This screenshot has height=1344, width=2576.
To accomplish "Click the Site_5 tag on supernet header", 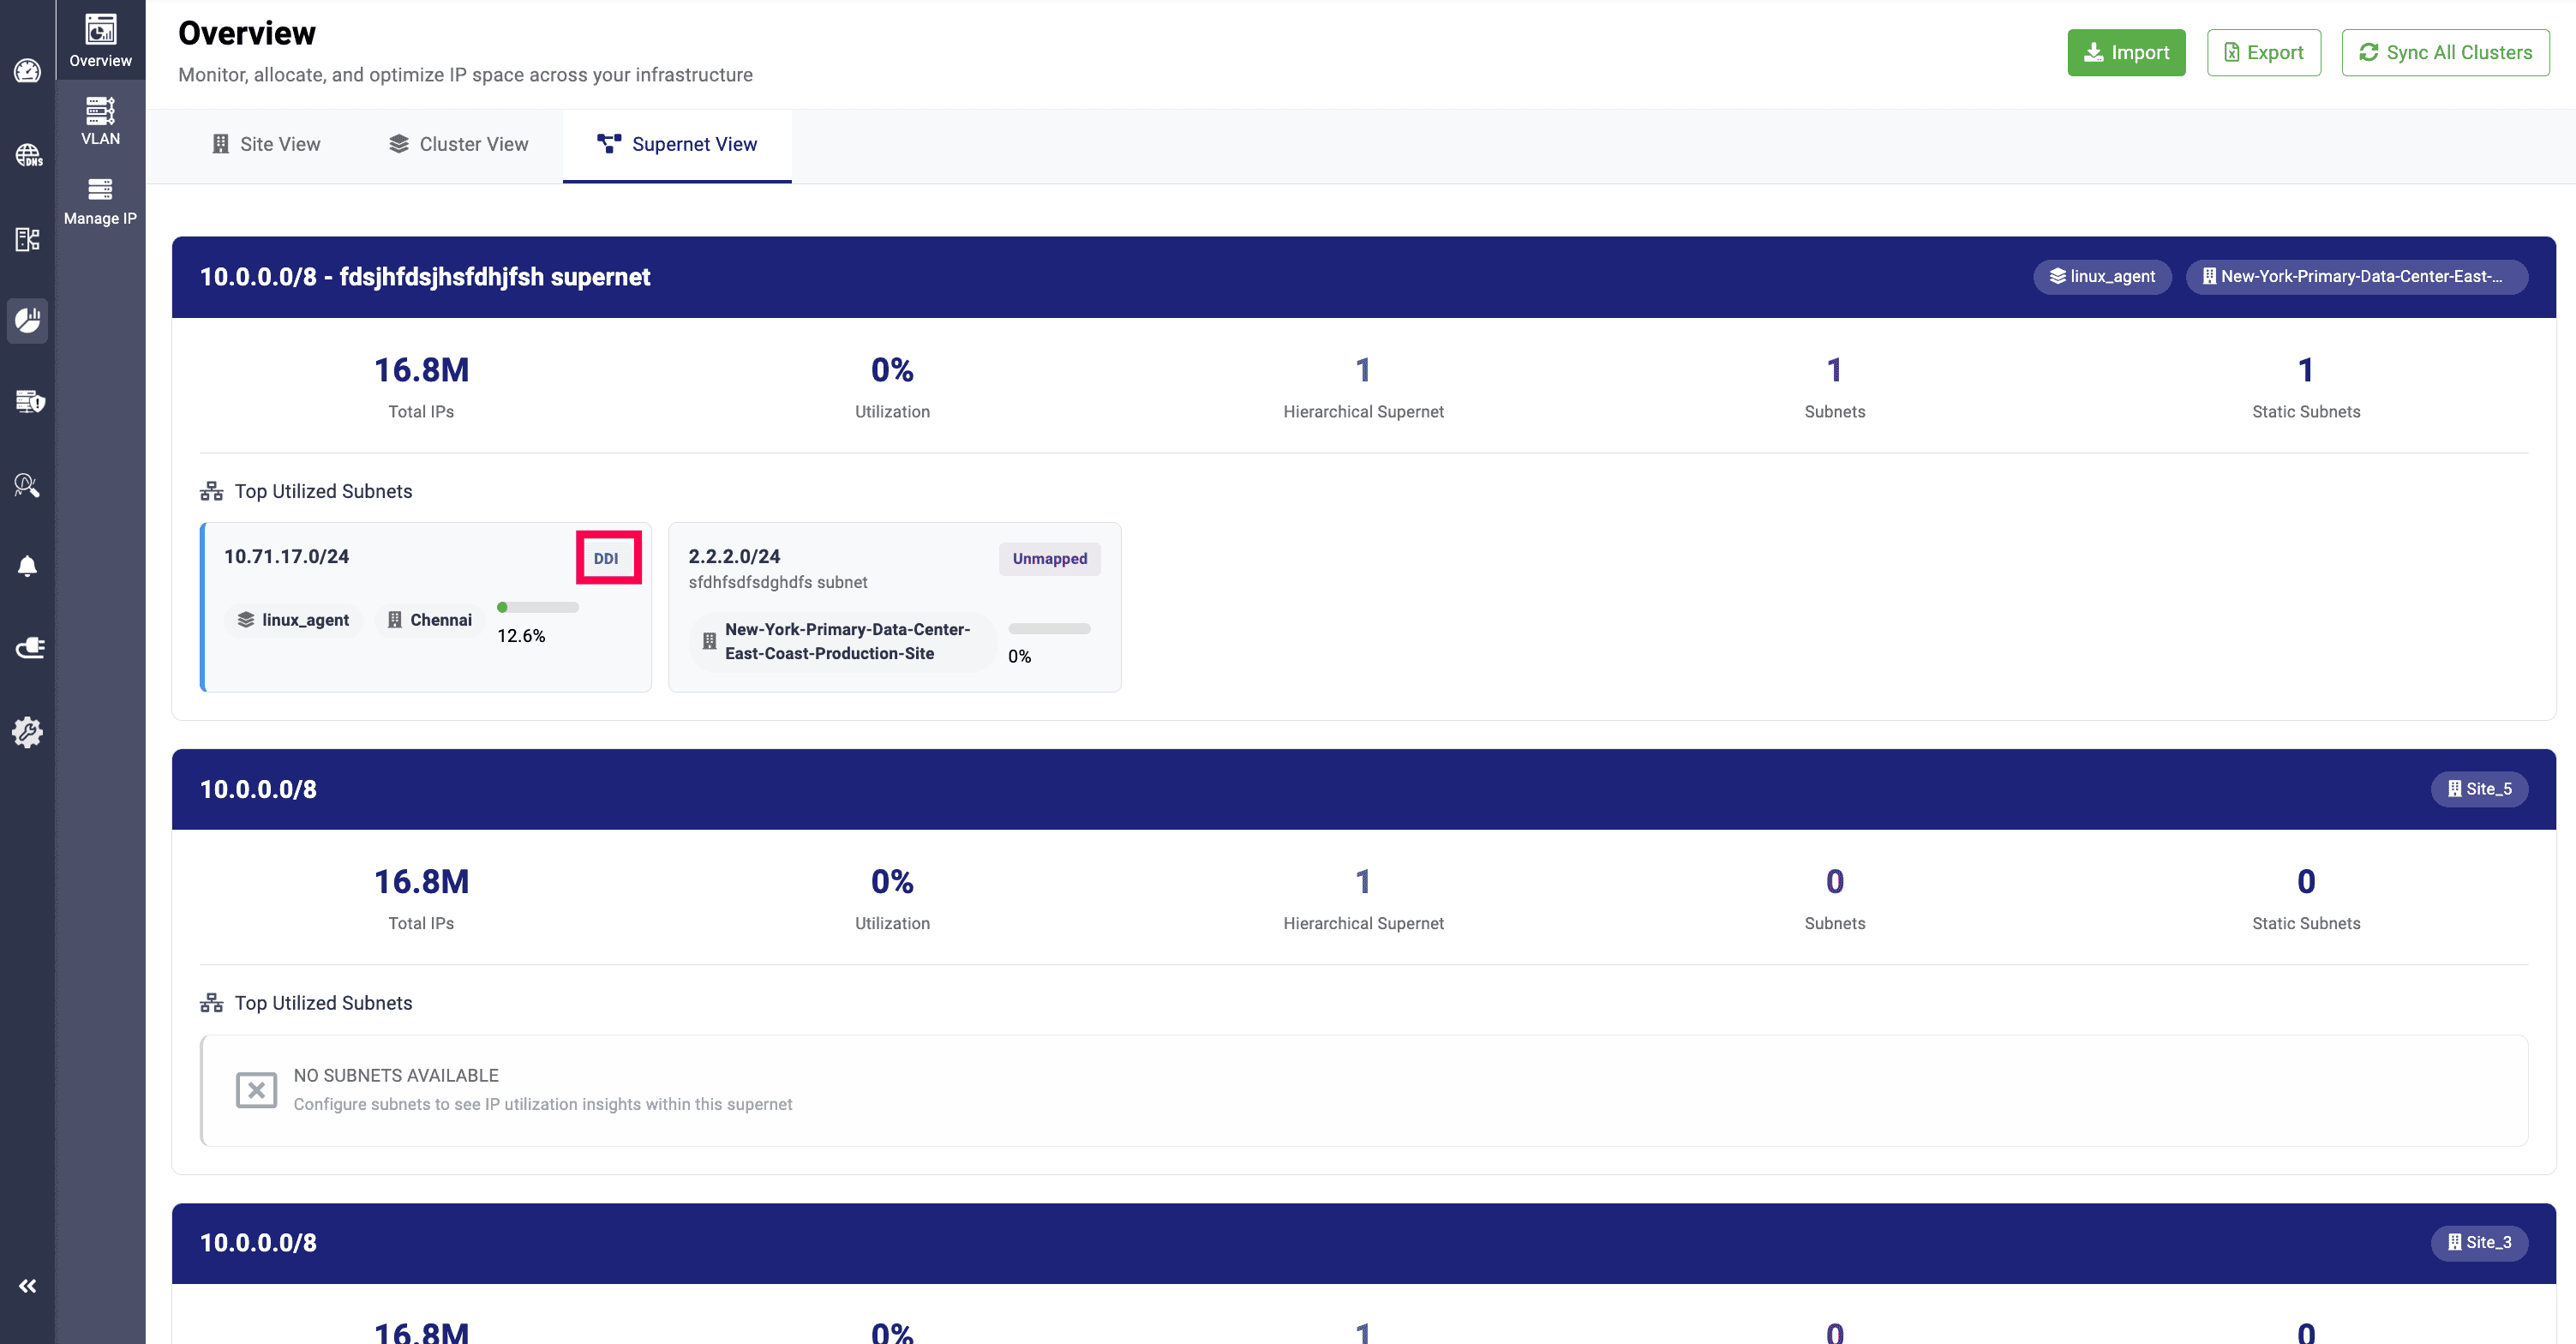I will (2478, 789).
